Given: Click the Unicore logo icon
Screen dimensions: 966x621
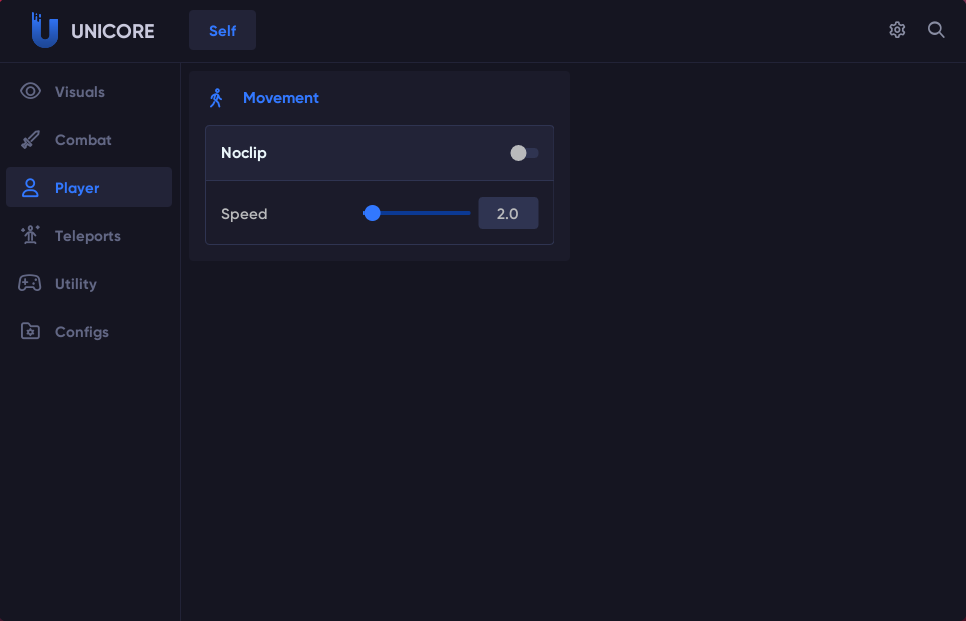Looking at the screenshot, I should 44,30.
